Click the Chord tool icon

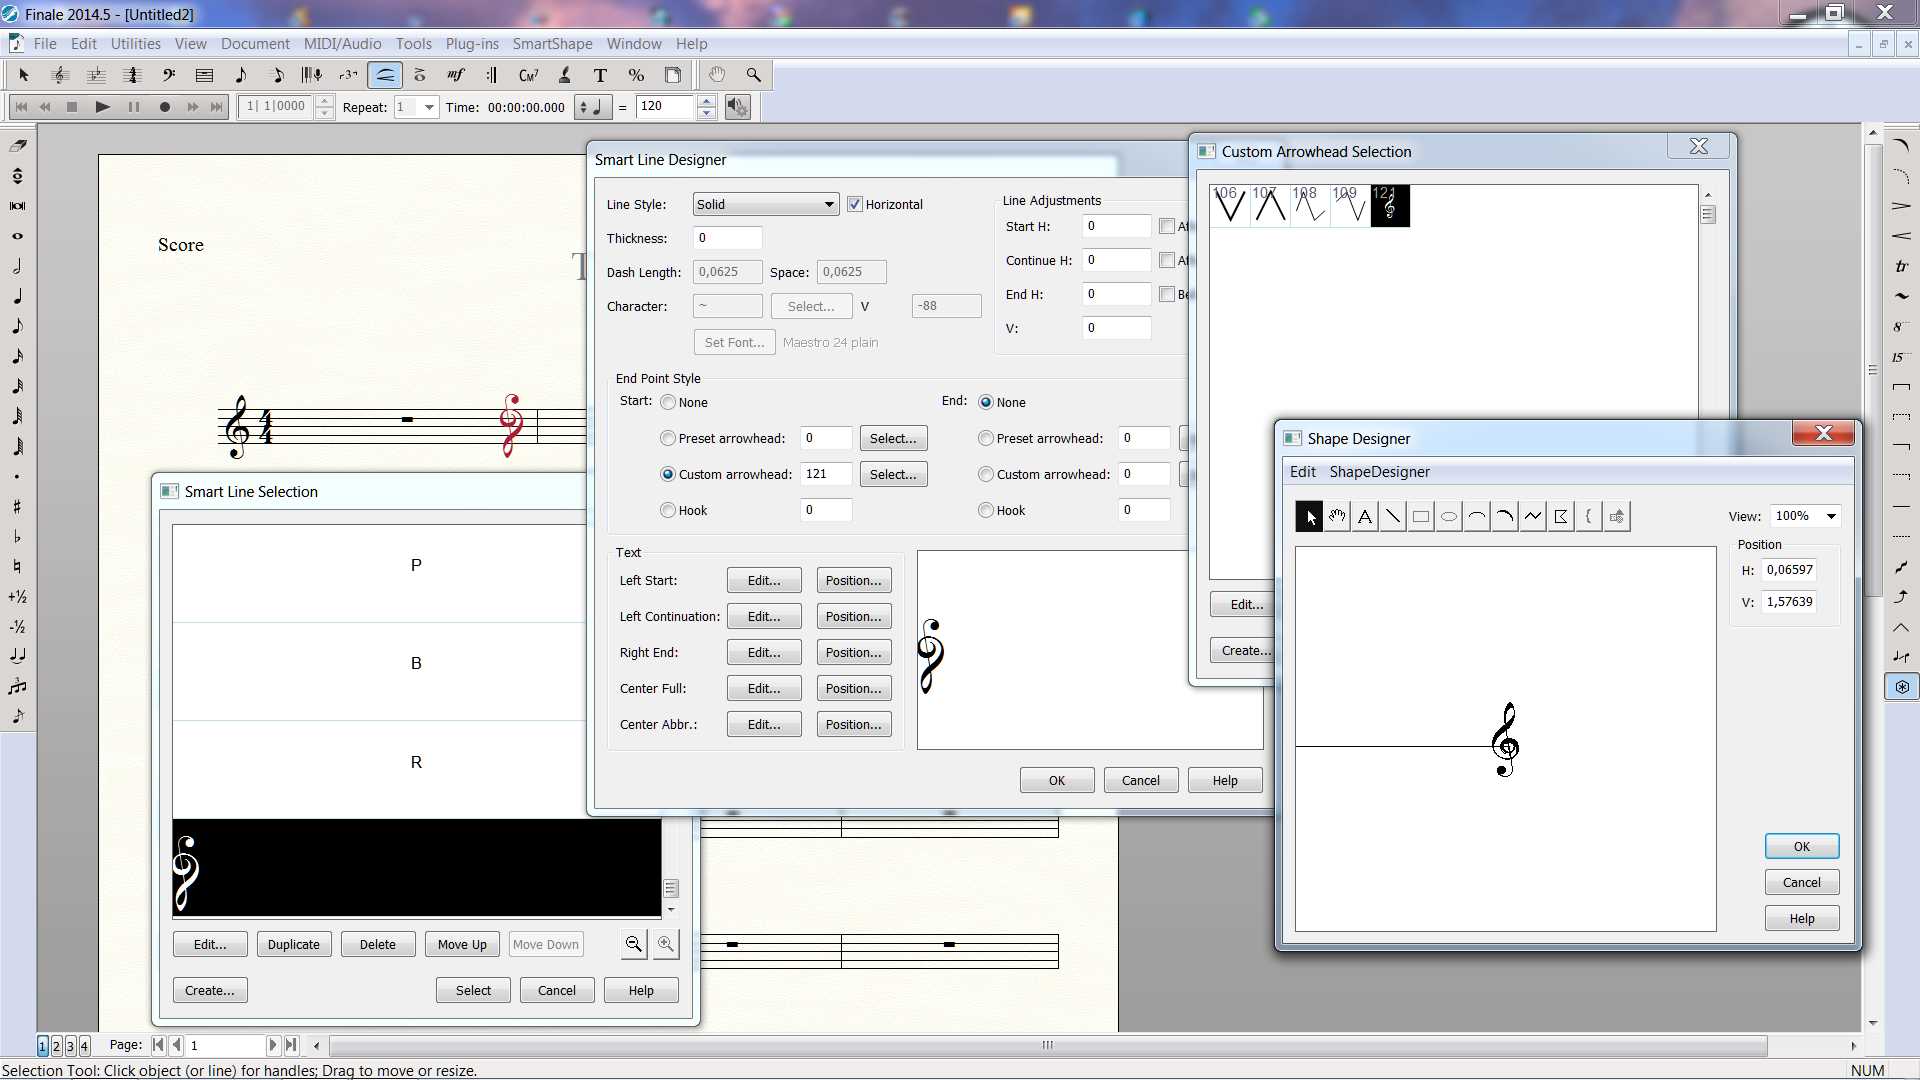point(528,75)
